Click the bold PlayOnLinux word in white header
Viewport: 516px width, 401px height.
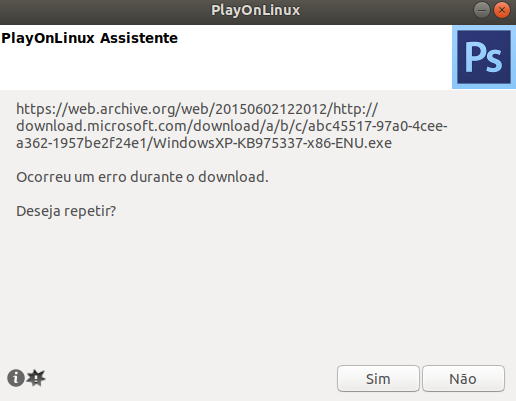tap(48, 38)
